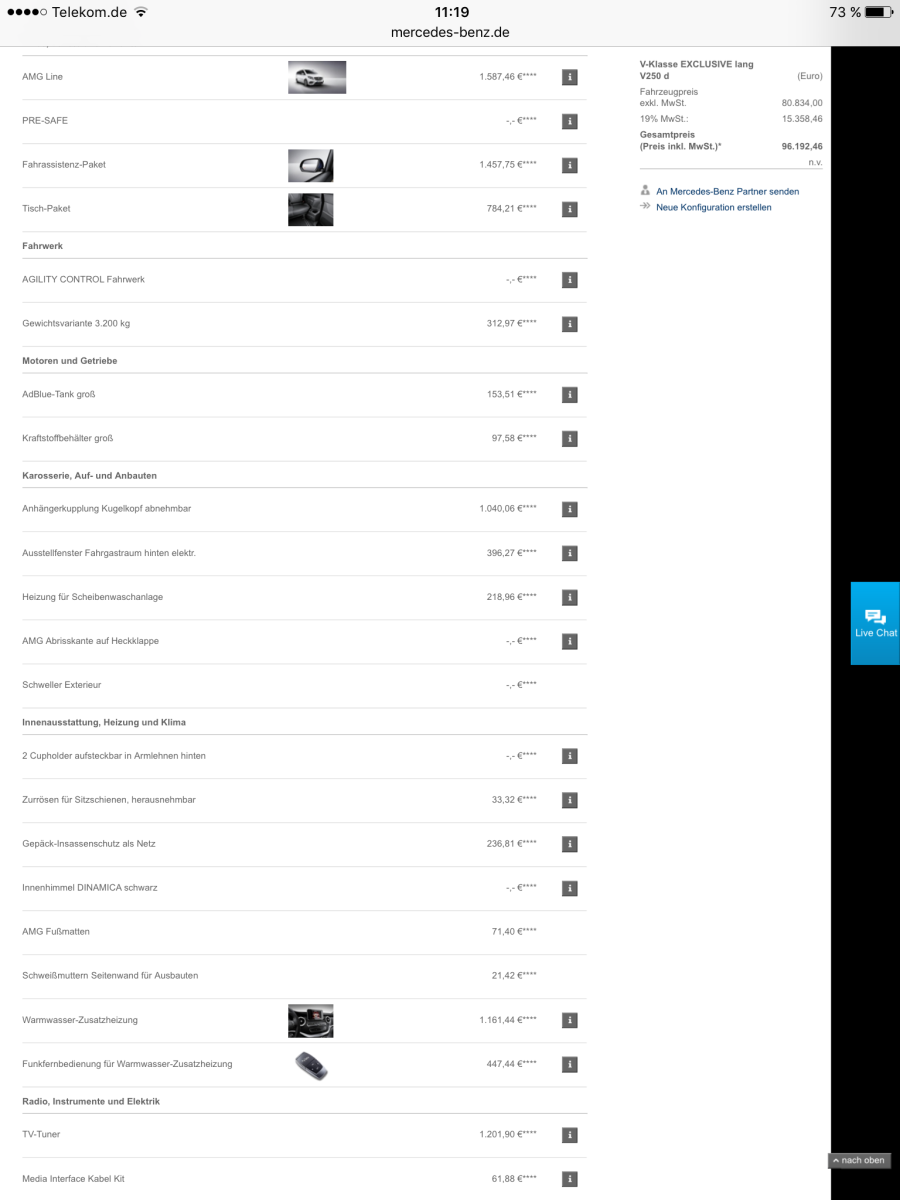Open info for Media Interface Kabel Kit
This screenshot has height=1200, width=900.
point(569,1179)
